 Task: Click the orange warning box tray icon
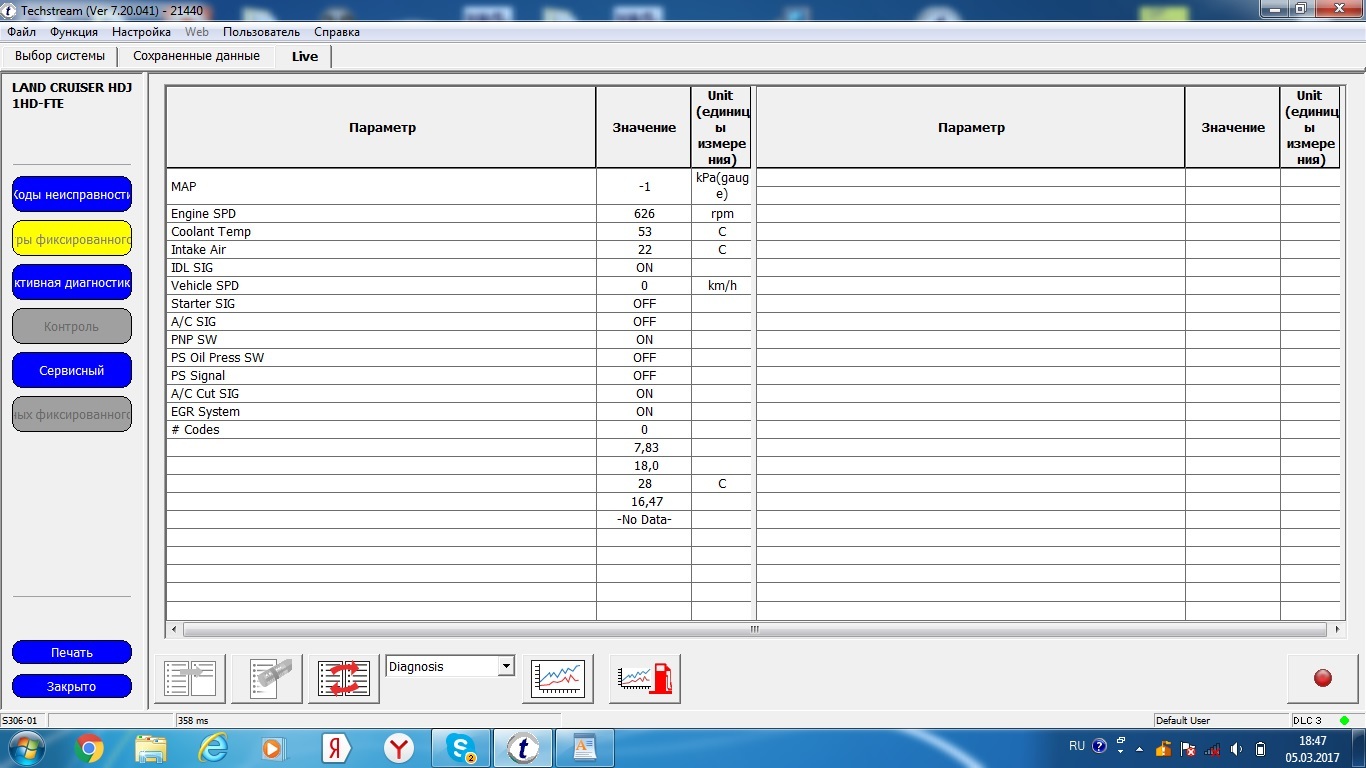tap(1163, 748)
